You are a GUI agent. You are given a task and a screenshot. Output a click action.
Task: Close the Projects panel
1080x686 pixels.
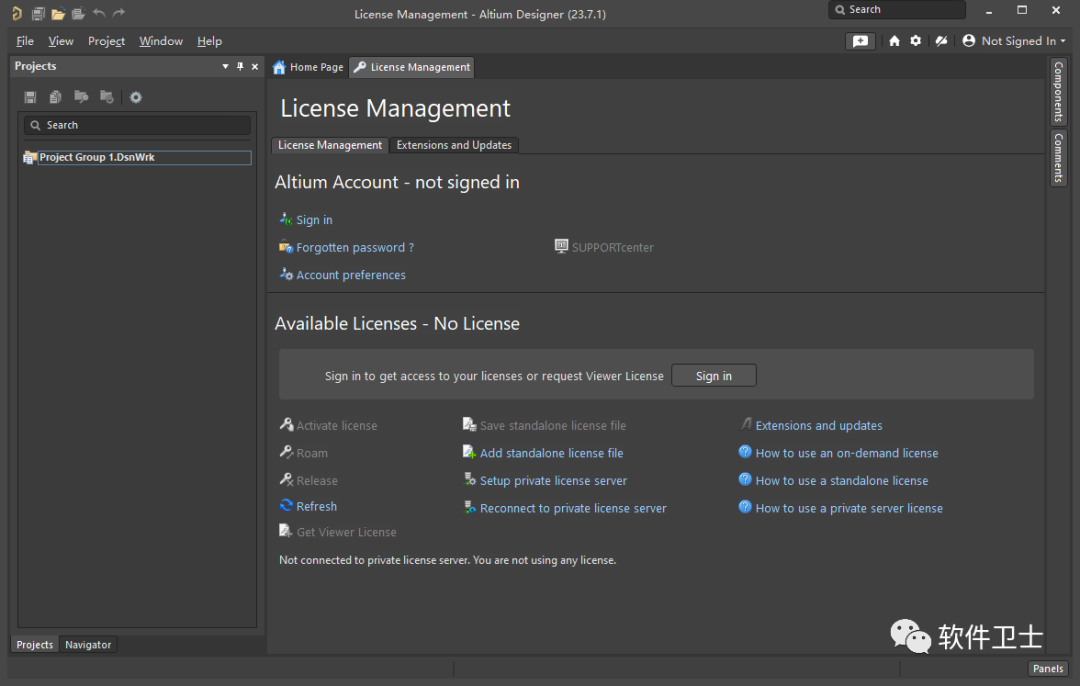tap(255, 67)
